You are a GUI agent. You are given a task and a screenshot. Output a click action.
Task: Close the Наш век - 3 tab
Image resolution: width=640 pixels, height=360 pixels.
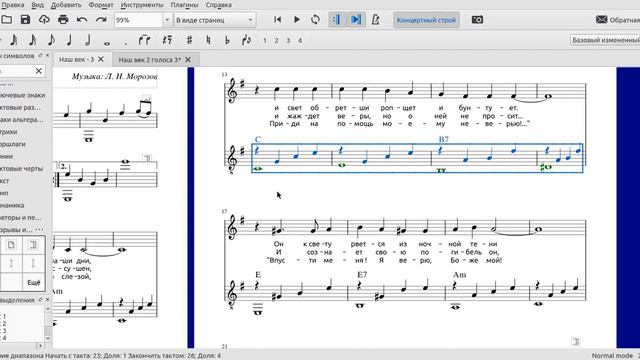[x=101, y=60]
